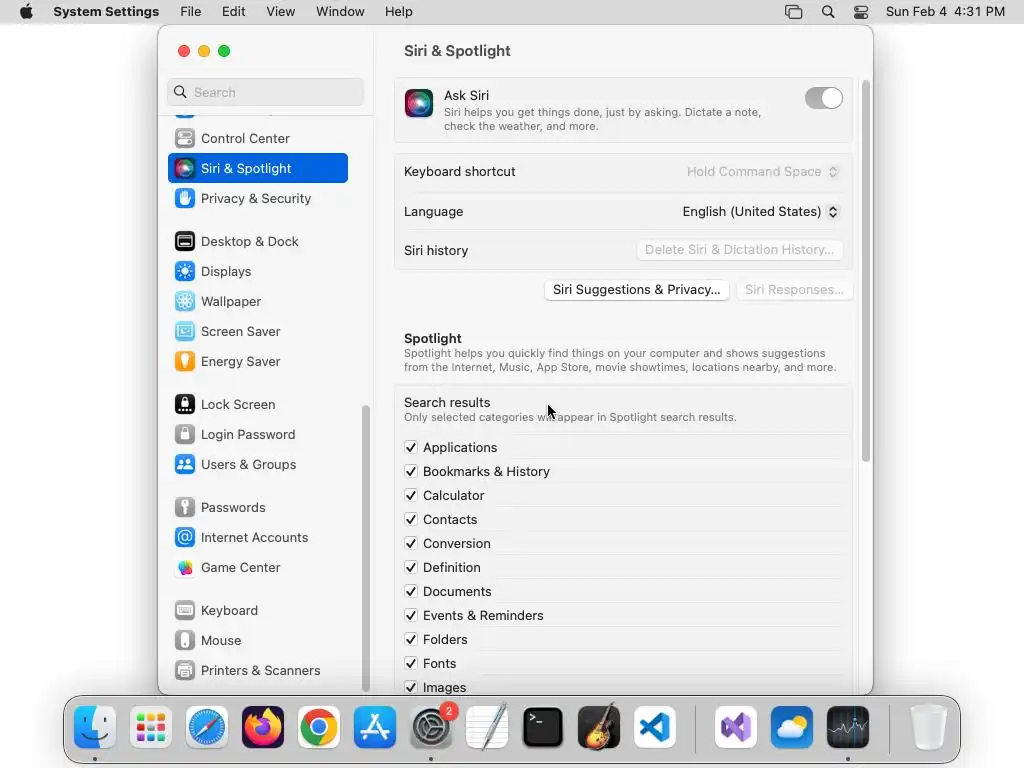Launch GarageBand from the Dock
Viewport: 1024px width, 768px height.
coord(599,727)
